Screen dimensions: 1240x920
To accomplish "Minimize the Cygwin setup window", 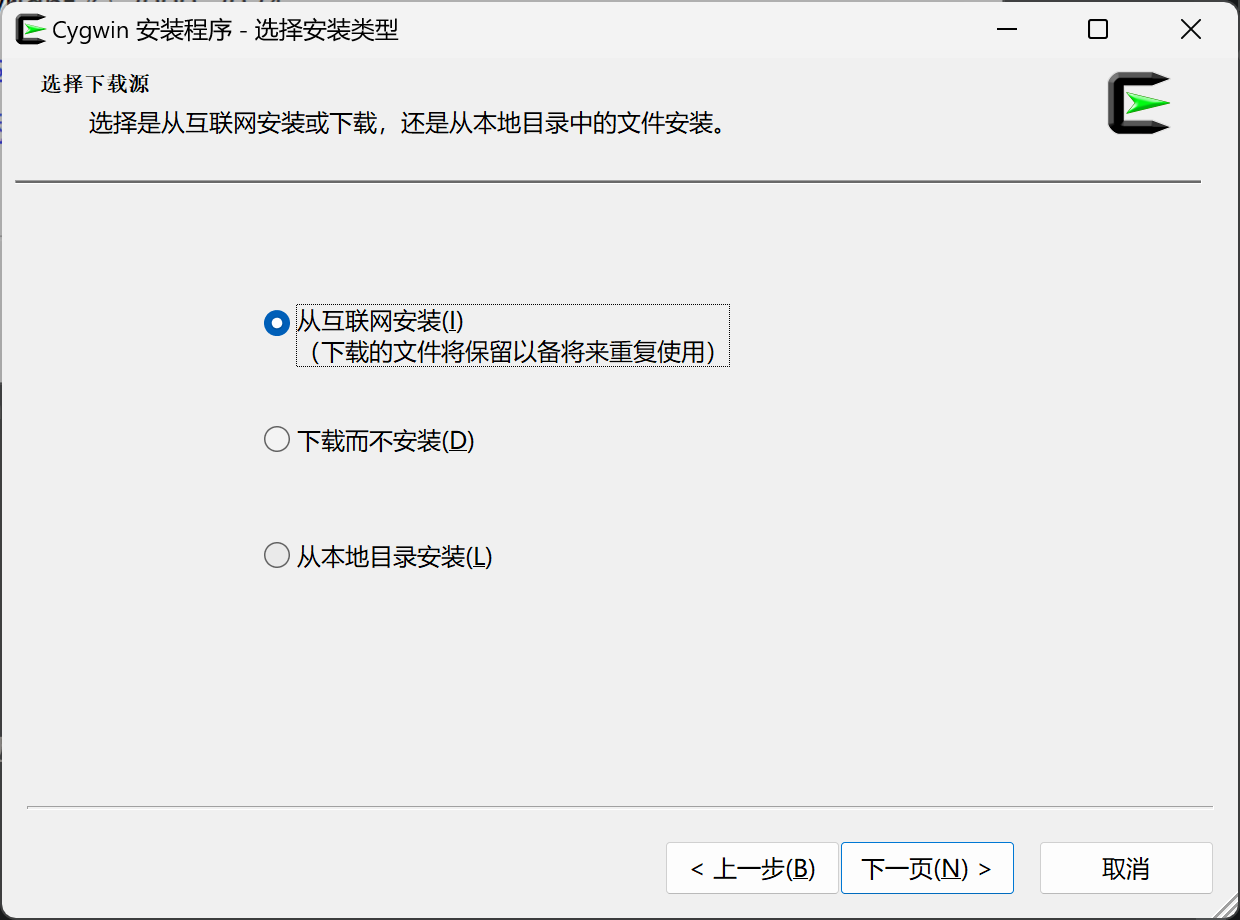I will (1007, 30).
